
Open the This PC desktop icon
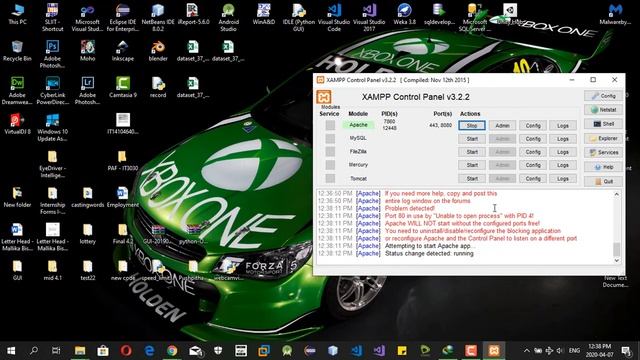17,14
